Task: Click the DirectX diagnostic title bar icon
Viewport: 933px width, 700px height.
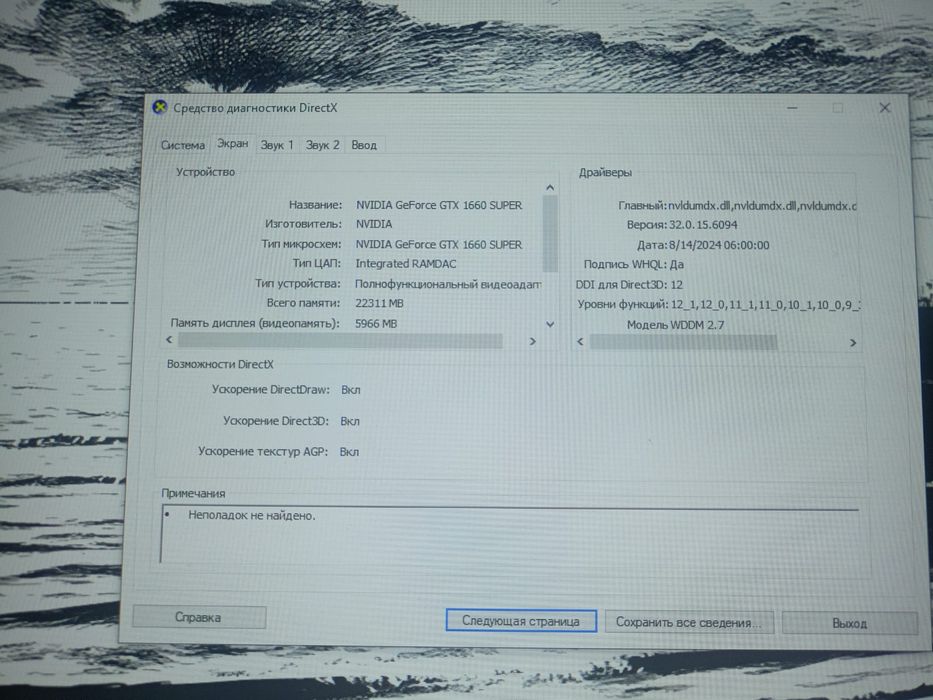Action: [159, 108]
